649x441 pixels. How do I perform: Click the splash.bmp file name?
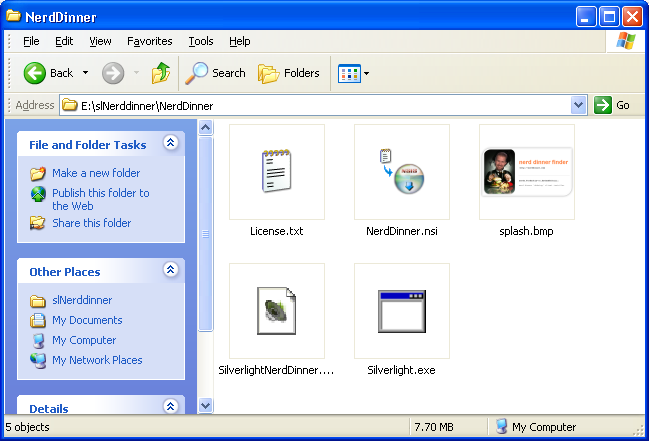pos(526,231)
